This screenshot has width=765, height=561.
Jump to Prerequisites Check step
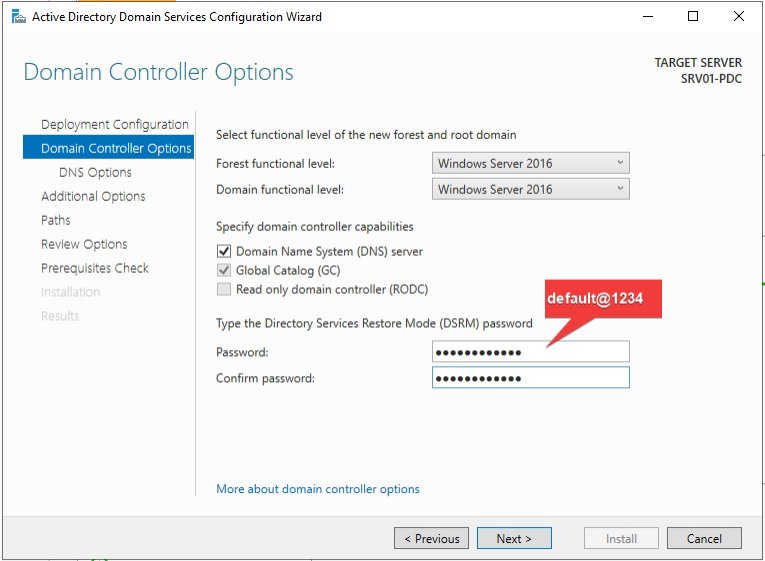(x=94, y=268)
